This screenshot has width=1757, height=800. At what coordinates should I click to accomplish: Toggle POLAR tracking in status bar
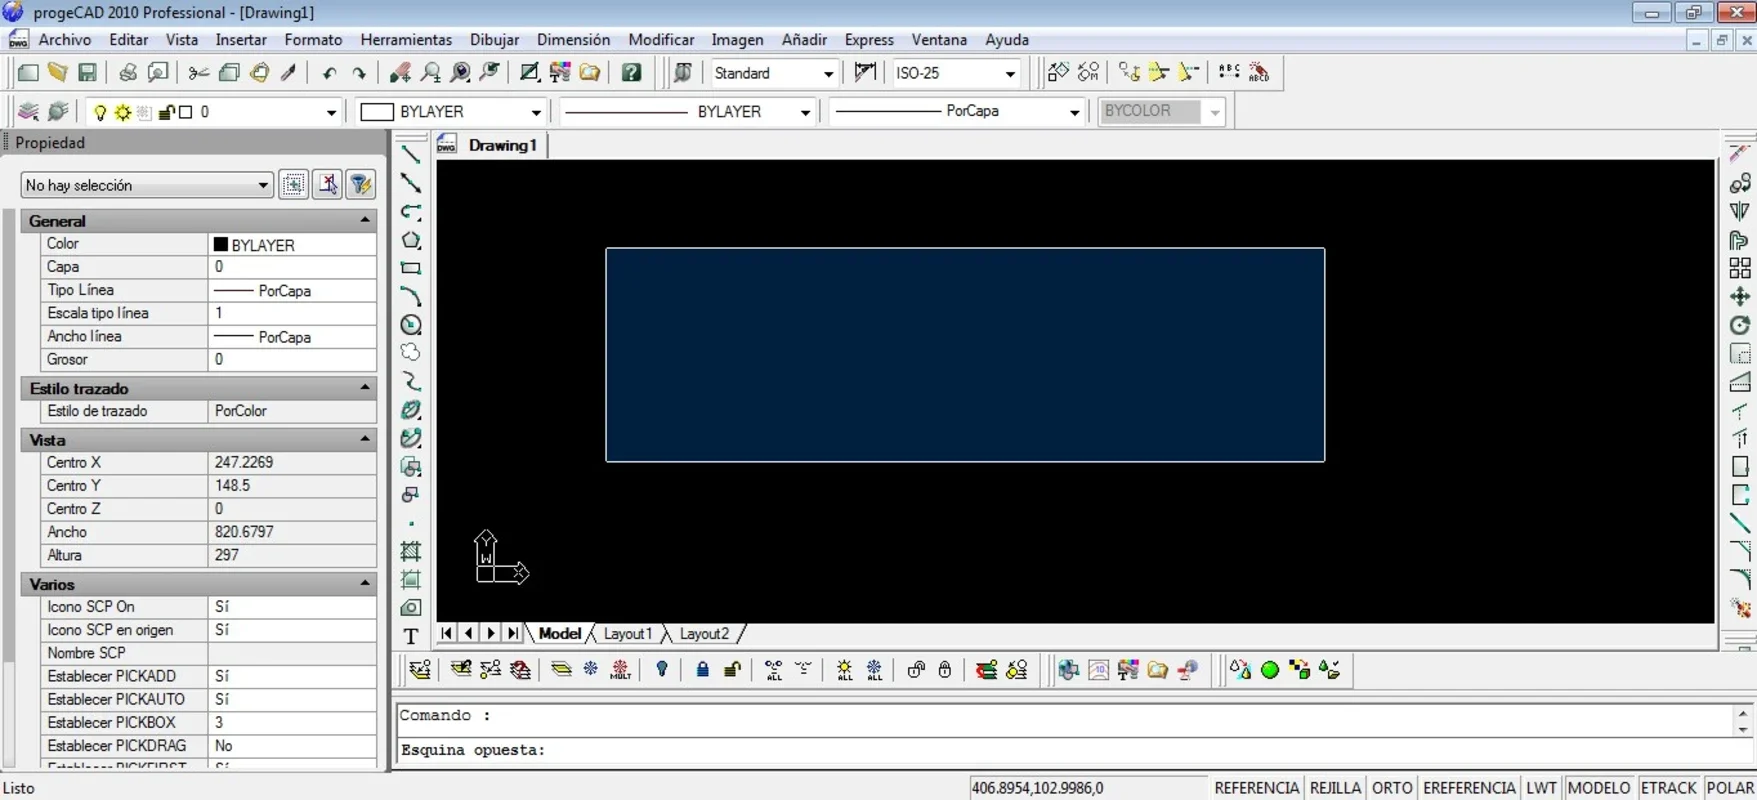[1730, 788]
